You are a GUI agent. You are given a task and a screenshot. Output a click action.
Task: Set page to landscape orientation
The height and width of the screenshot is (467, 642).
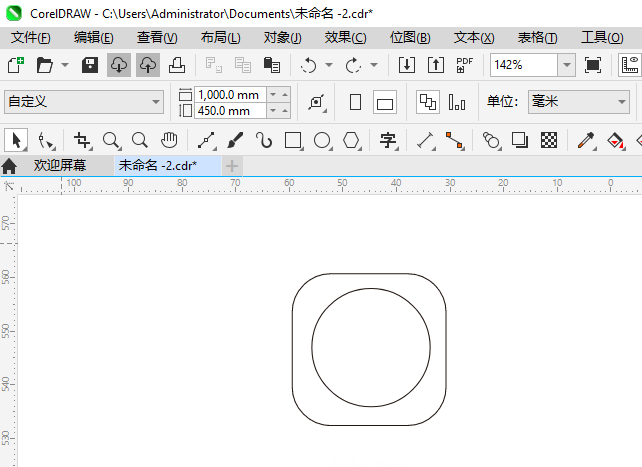click(x=384, y=102)
